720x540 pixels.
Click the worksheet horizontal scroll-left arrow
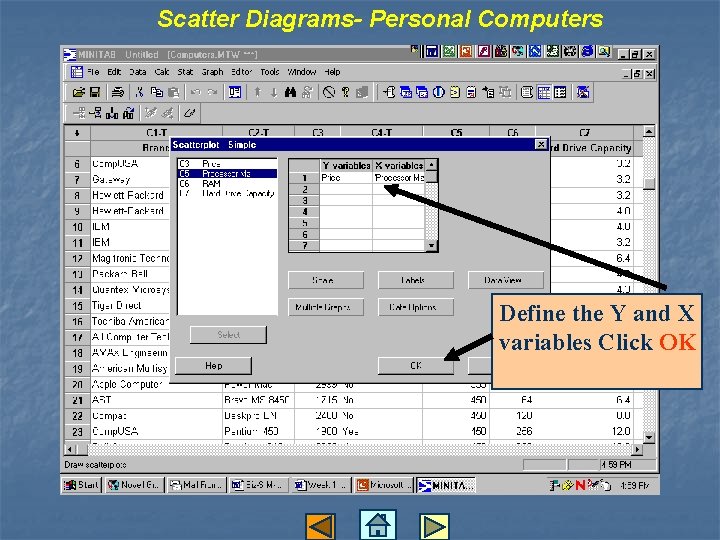click(70, 449)
